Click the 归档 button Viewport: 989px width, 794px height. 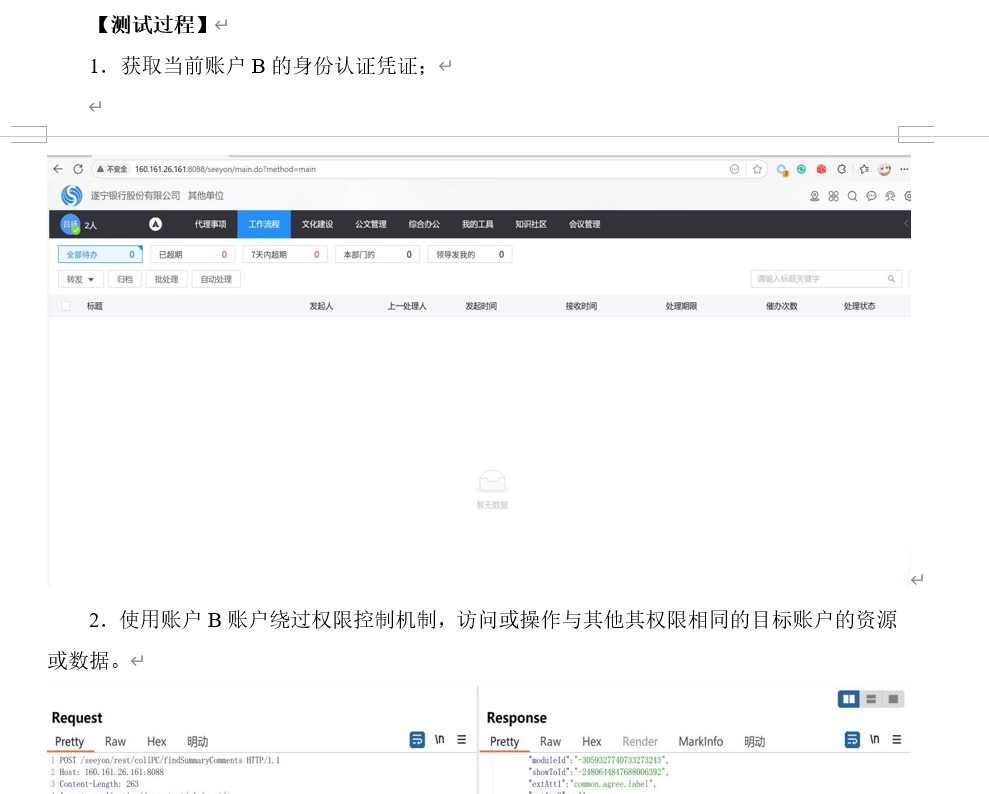125,279
